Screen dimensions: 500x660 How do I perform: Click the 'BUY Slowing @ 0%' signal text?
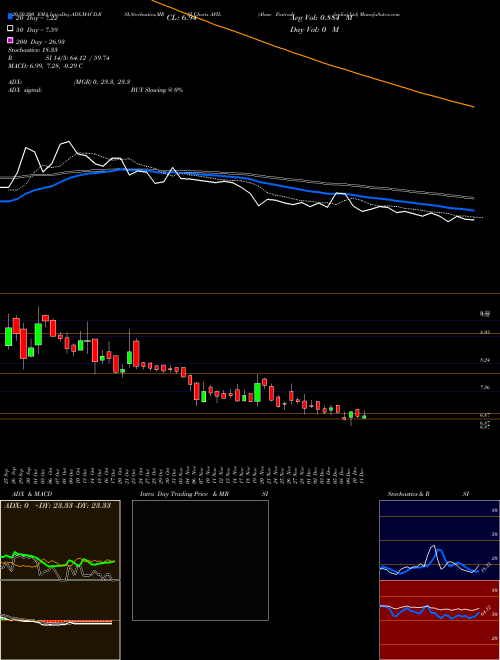click(x=157, y=90)
